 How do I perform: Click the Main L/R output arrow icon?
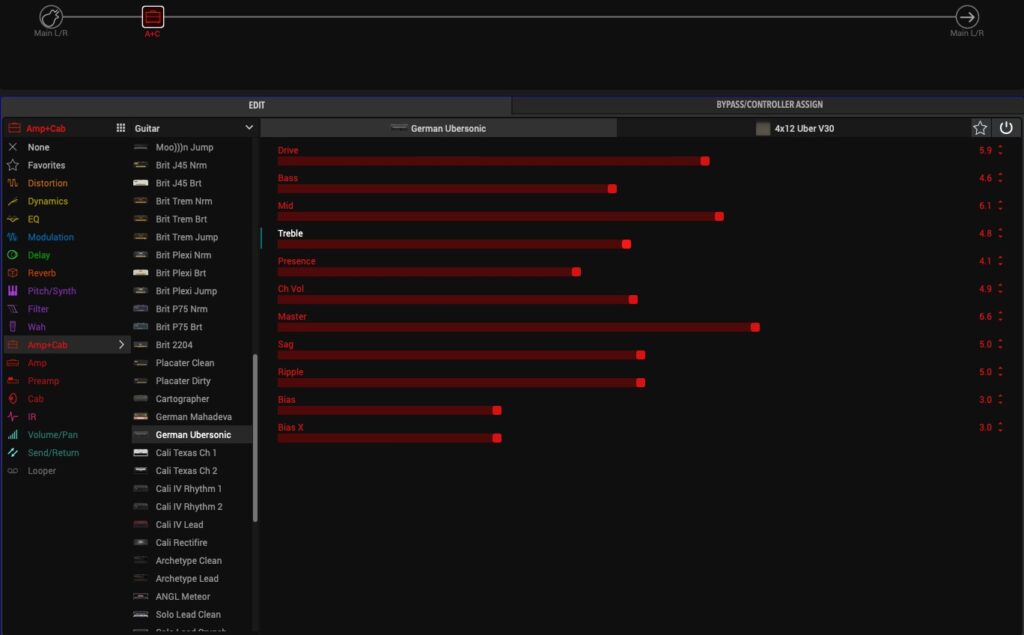(x=967, y=17)
